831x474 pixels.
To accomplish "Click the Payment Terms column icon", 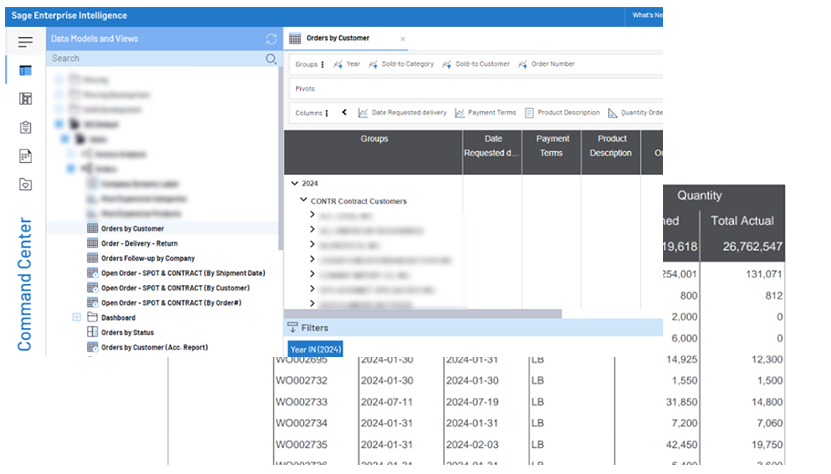I will (x=459, y=113).
